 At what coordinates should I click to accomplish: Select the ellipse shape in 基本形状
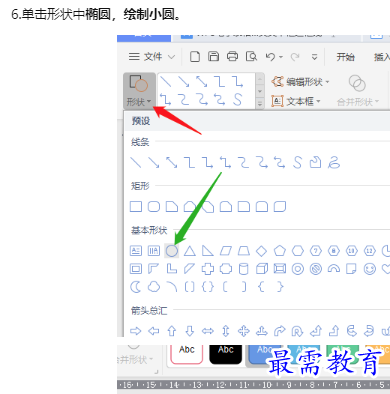pyautogui.click(x=172, y=251)
